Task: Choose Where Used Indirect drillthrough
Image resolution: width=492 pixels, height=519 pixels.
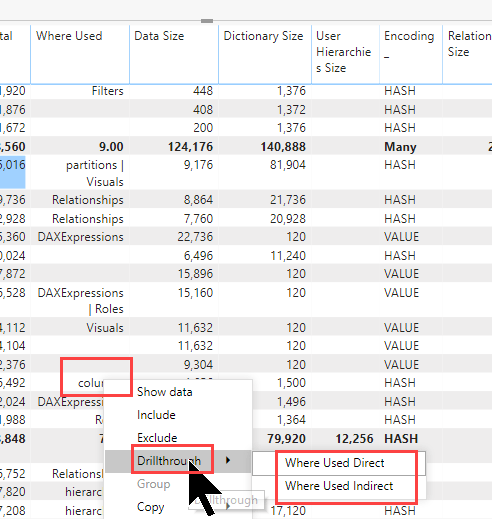Action: pos(339,486)
